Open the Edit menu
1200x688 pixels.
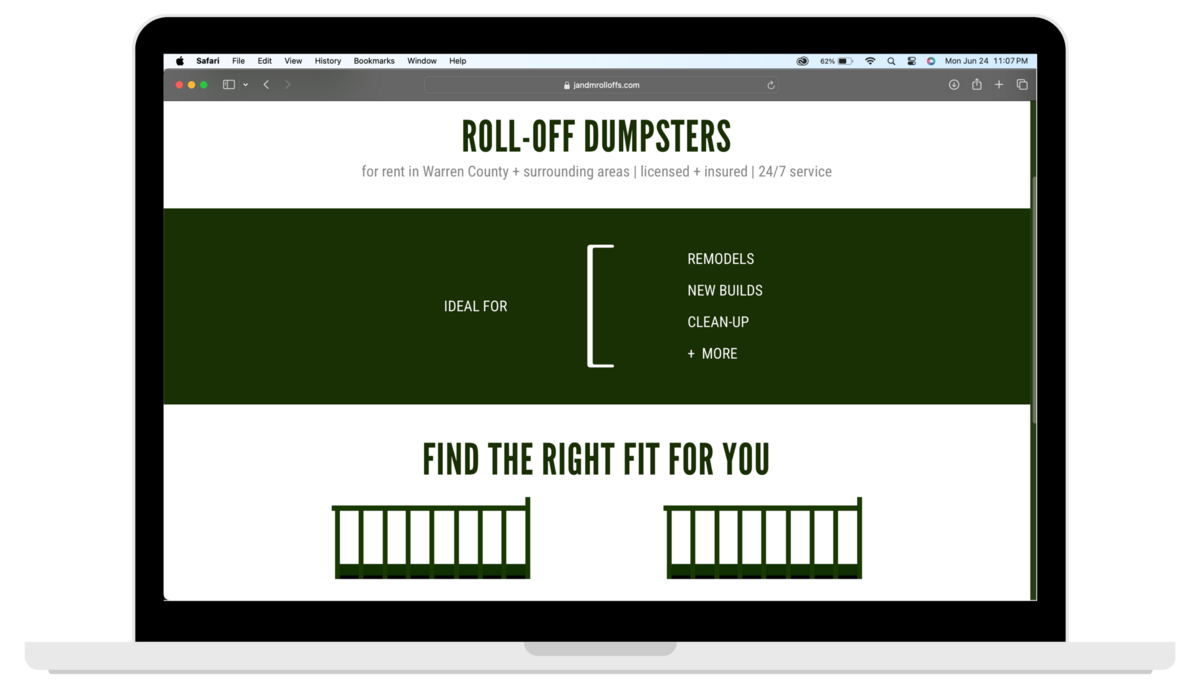click(264, 61)
